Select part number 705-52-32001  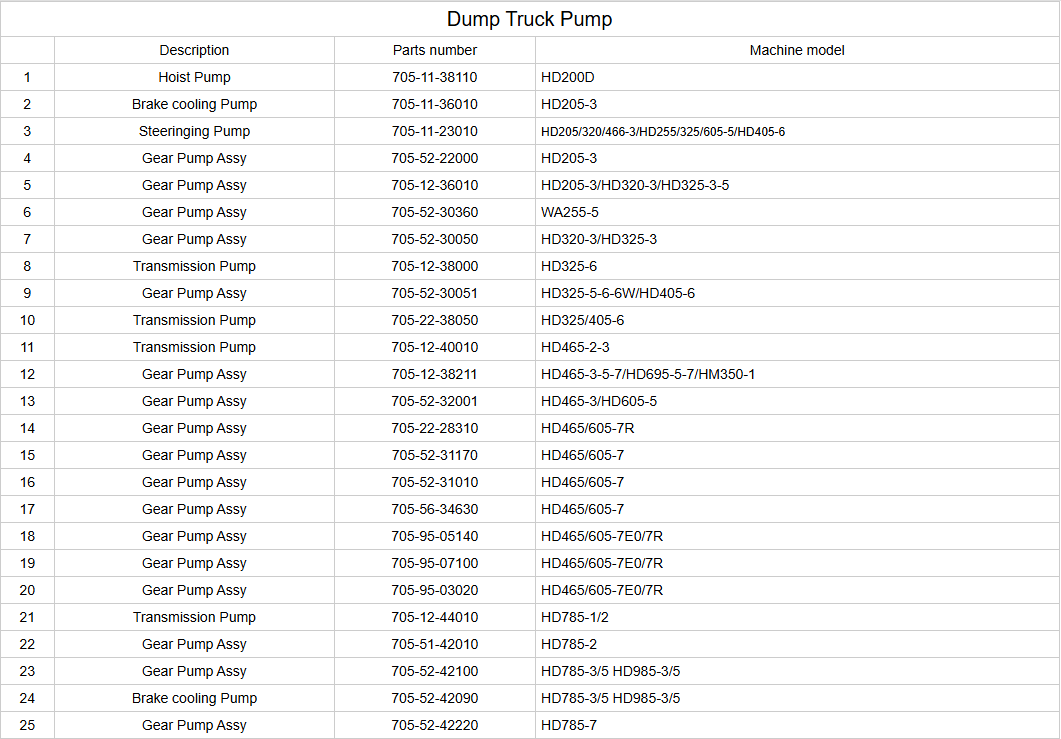[x=434, y=402]
